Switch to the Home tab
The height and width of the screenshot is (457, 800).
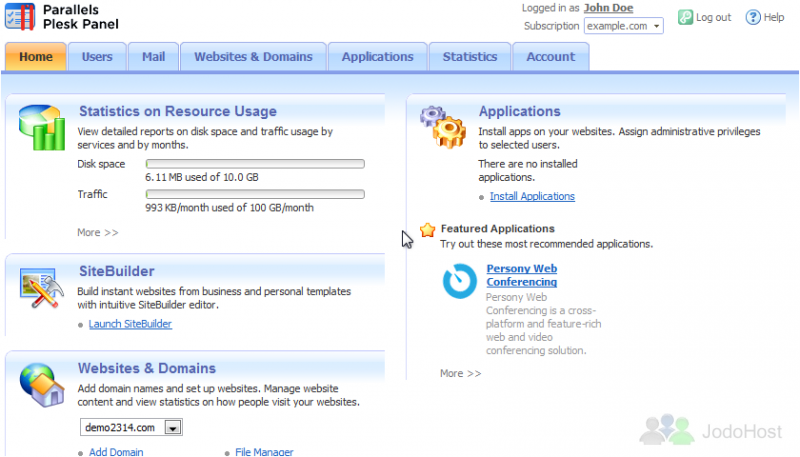[x=36, y=57]
